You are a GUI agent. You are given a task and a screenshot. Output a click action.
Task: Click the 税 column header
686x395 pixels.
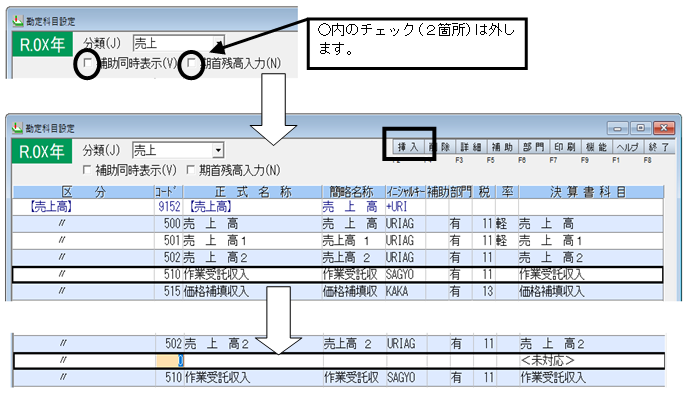483,192
